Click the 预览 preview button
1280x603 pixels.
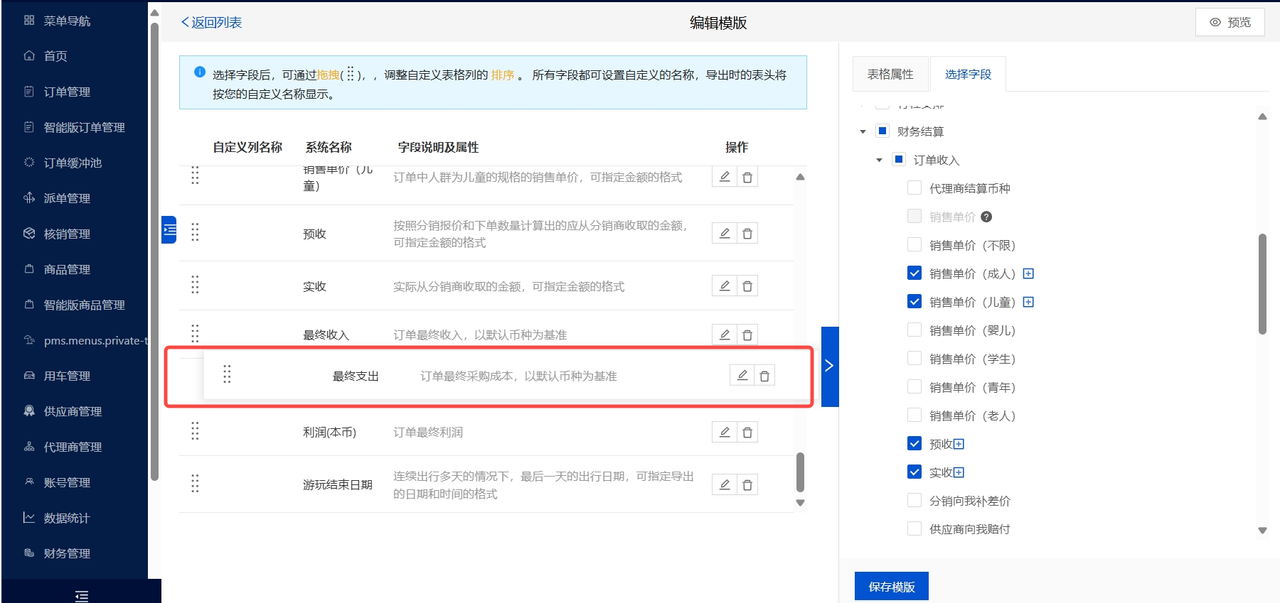(1229, 22)
